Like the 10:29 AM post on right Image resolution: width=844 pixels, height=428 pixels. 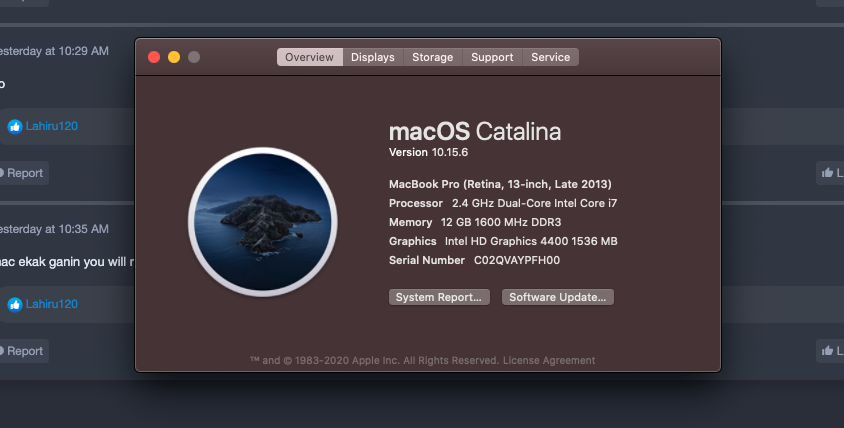pos(831,173)
